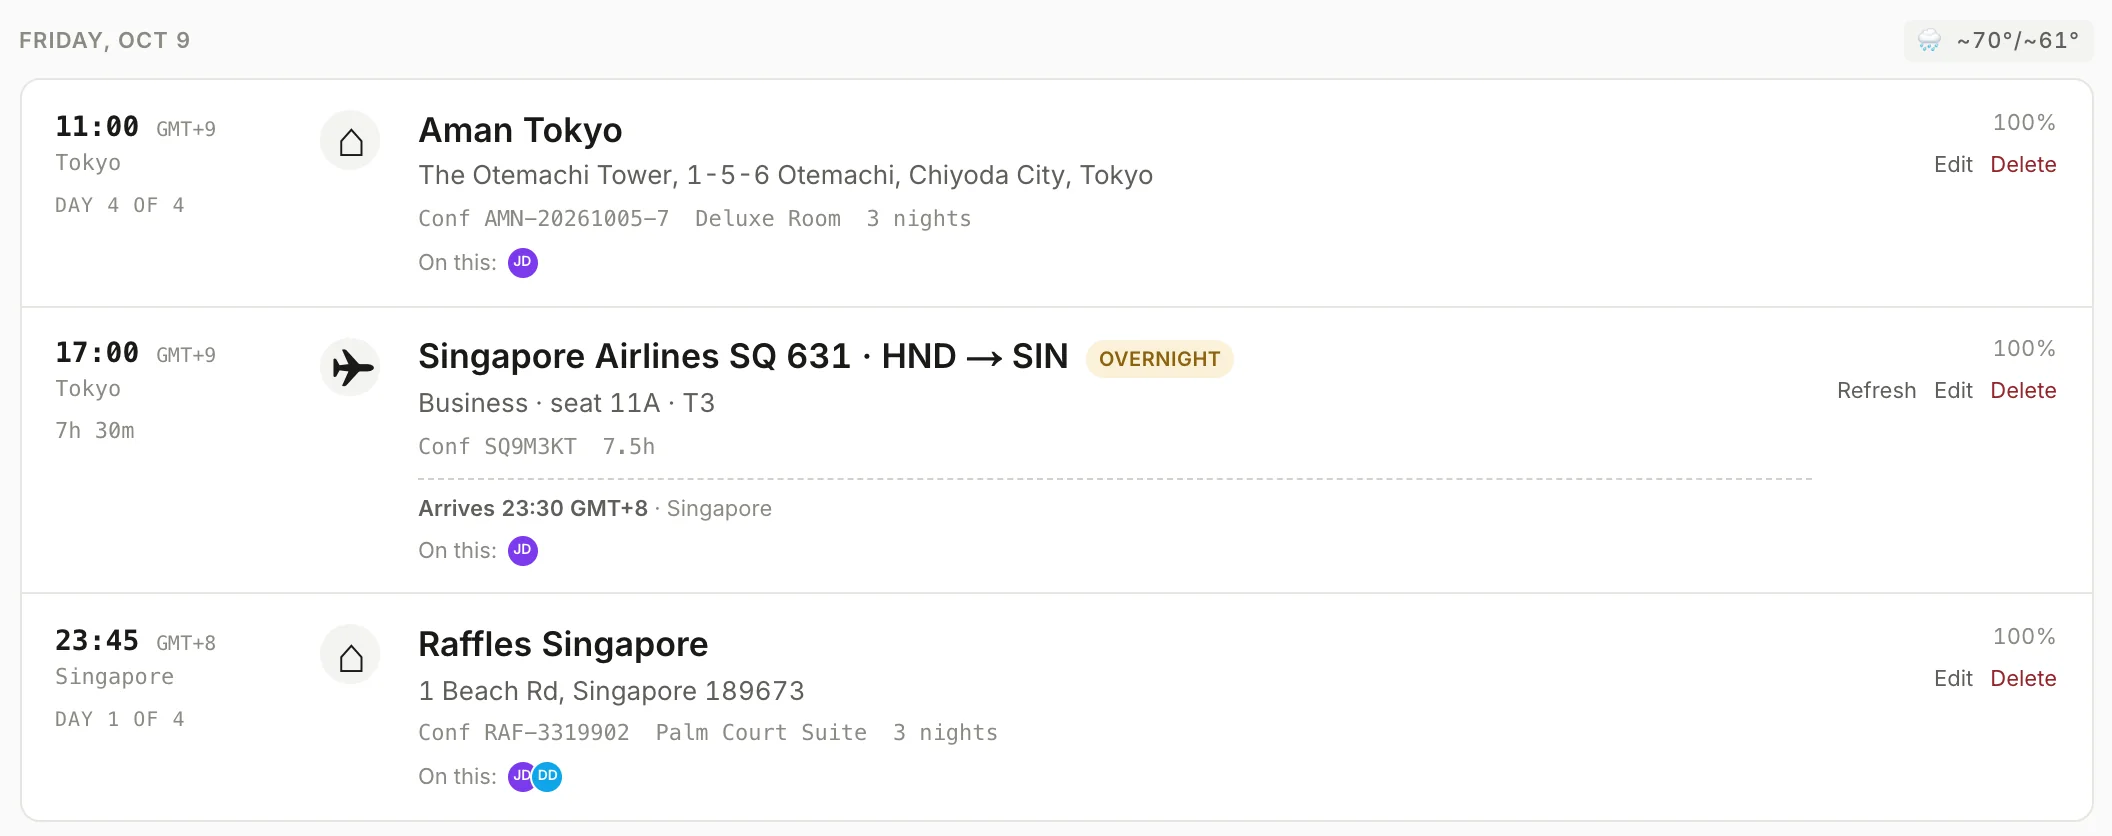Click the DAY 4 OF 4 label
Screen dimensions: 2112x836
(x=120, y=205)
